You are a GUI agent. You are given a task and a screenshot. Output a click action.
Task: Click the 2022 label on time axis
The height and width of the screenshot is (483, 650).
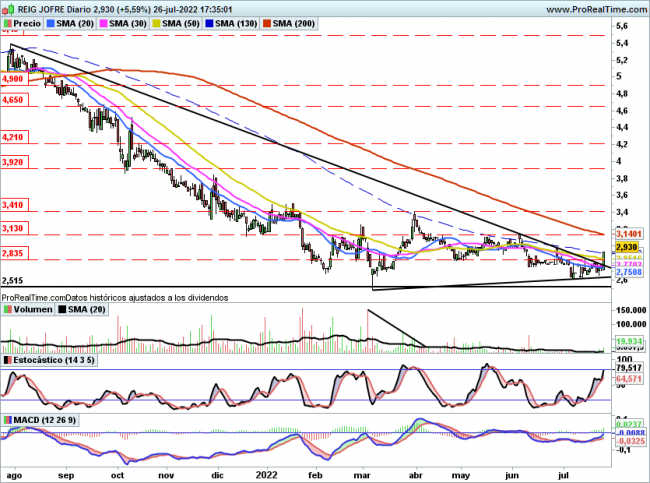pos(266,475)
